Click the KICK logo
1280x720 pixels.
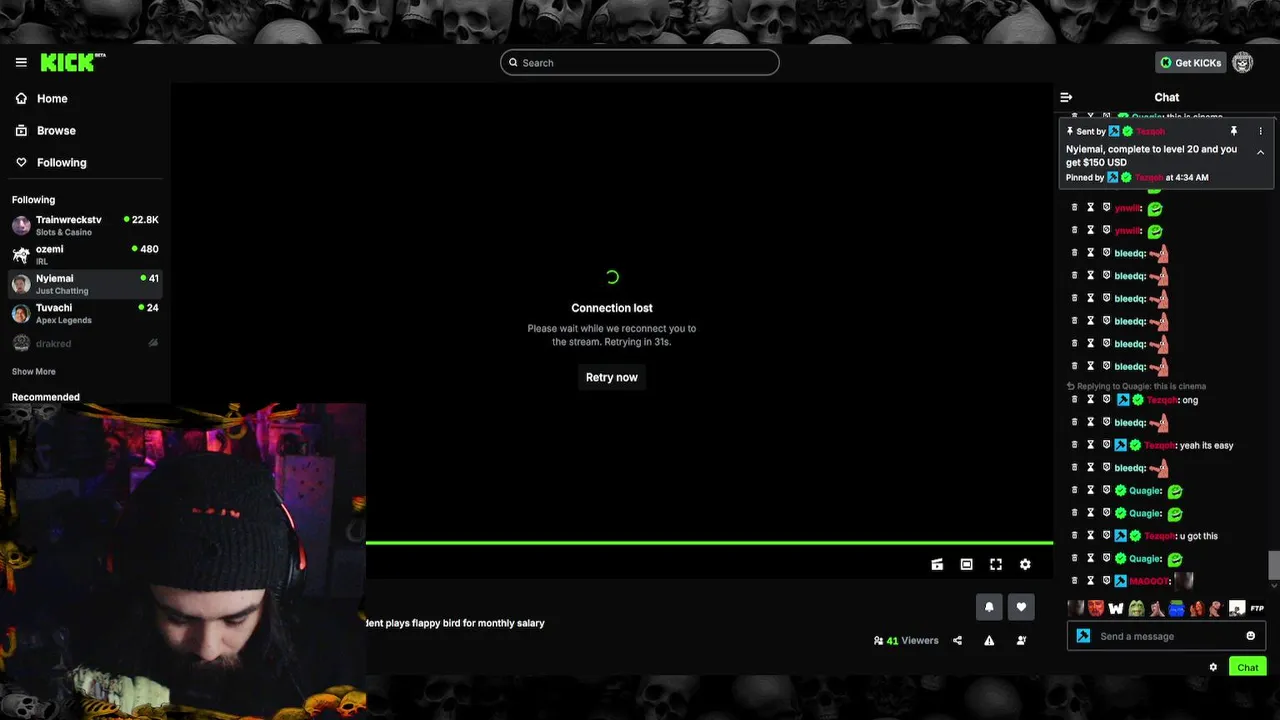tap(72, 62)
